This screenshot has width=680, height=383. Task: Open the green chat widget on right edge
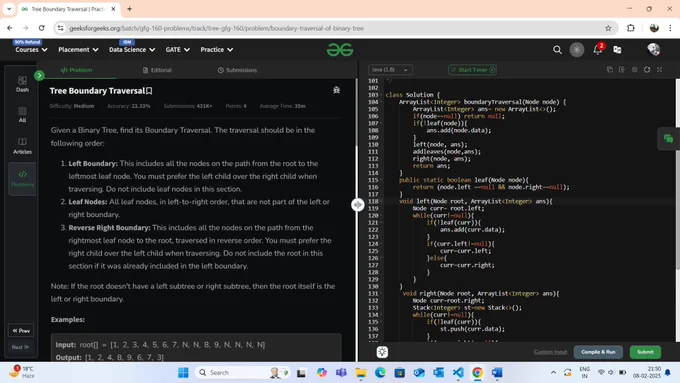click(668, 139)
